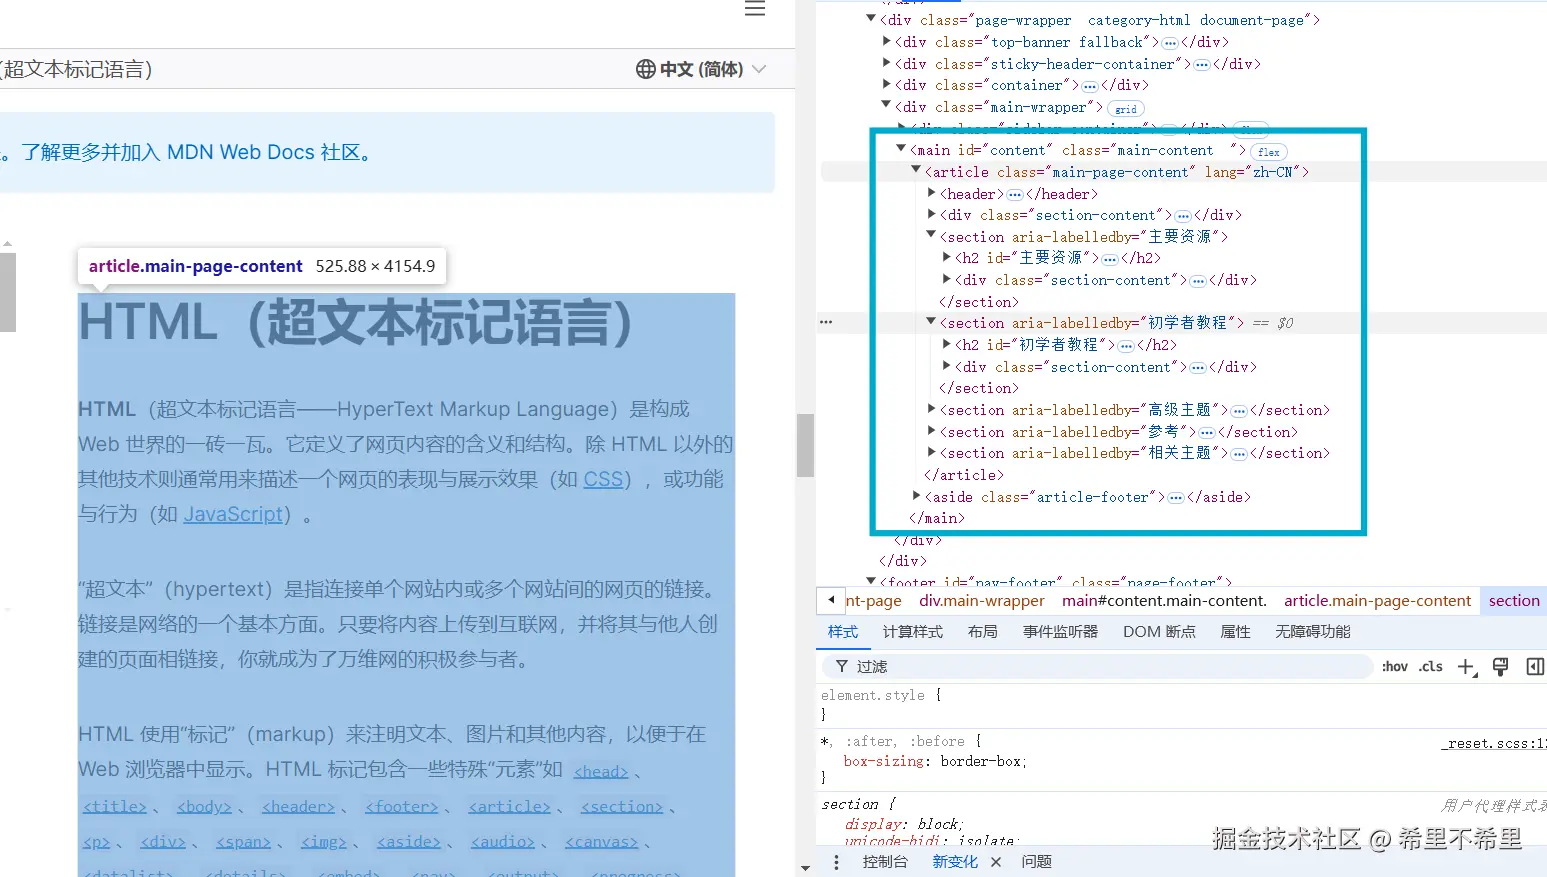Viewport: 1547px width, 877px height.
Task: Expand the aside article-footer node
Action: tap(917, 495)
